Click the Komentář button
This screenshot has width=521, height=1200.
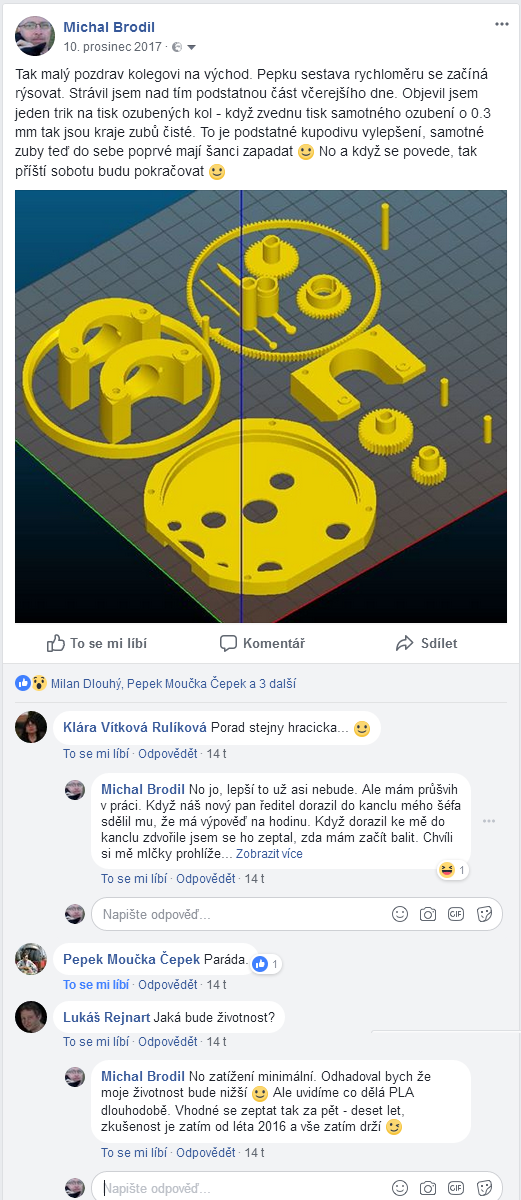pos(263,643)
